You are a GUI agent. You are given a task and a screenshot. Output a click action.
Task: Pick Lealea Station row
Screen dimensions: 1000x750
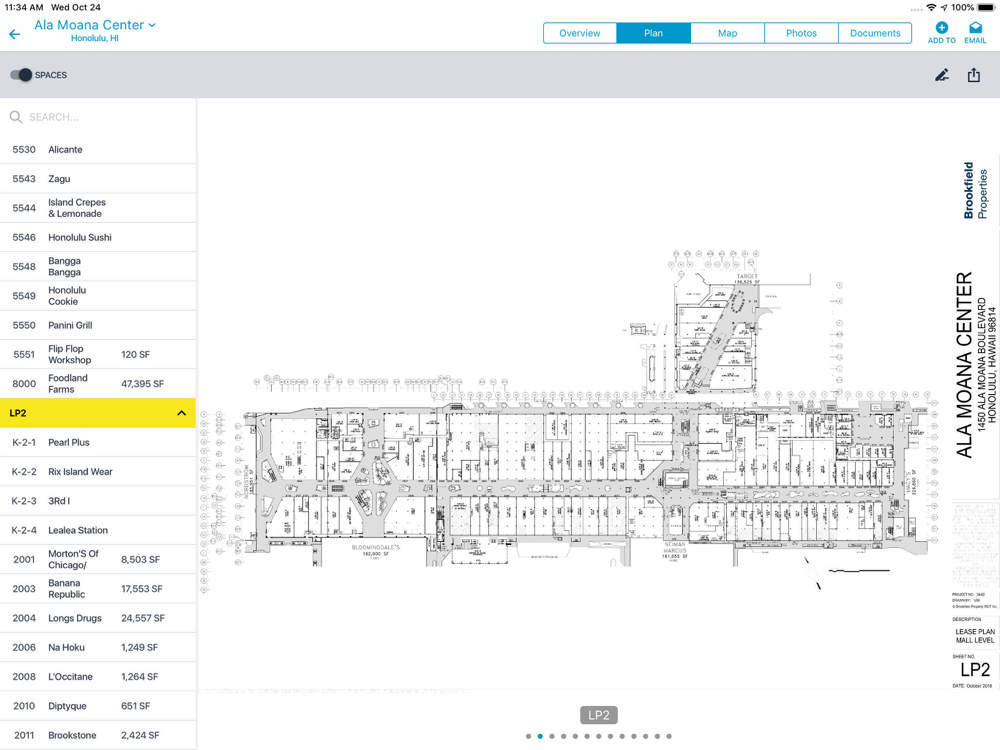coord(98,531)
